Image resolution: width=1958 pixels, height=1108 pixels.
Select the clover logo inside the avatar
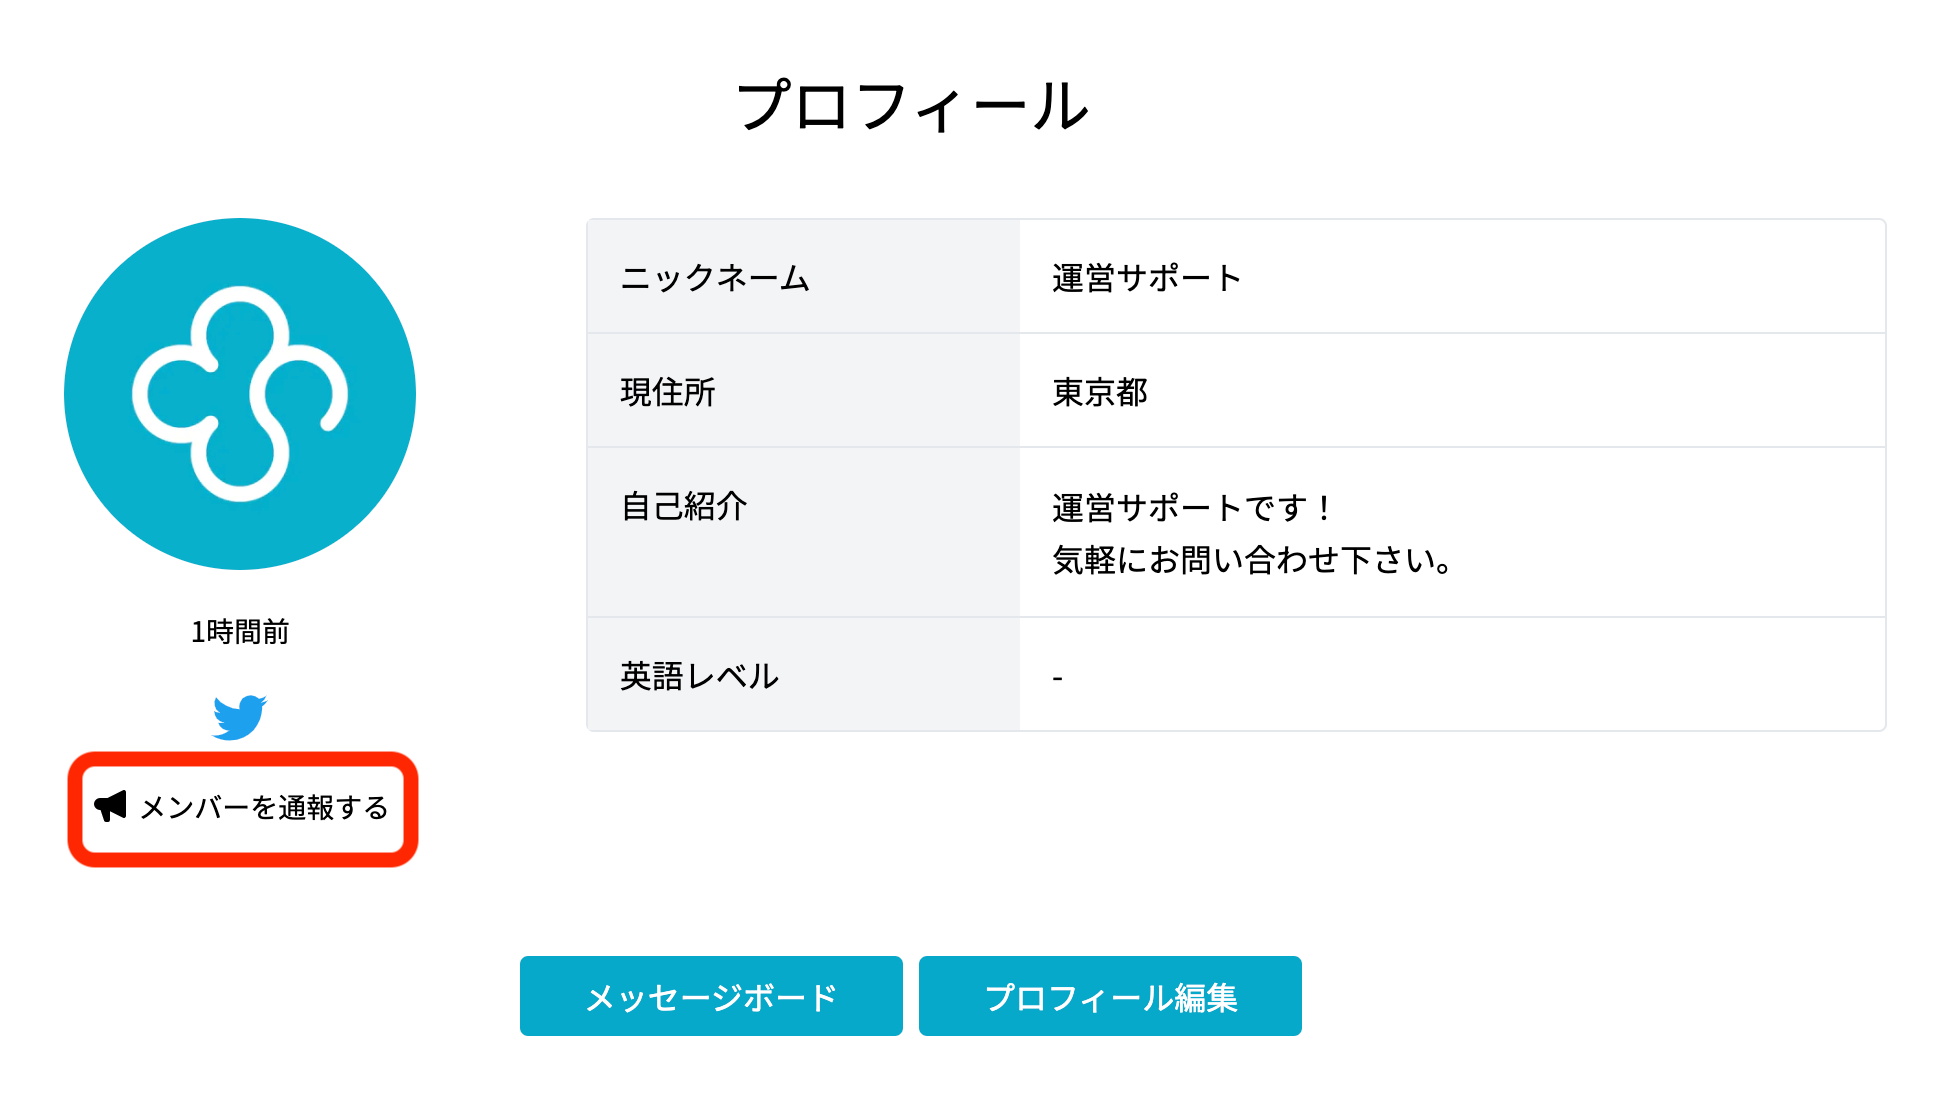[x=240, y=393]
